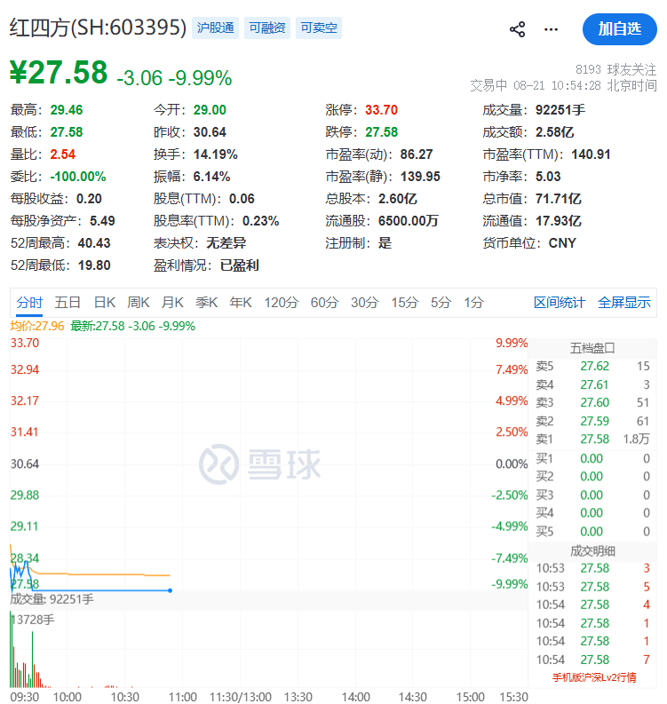Switch to the 60分 chart tab
Screen dimensions: 667x704
coord(324,303)
